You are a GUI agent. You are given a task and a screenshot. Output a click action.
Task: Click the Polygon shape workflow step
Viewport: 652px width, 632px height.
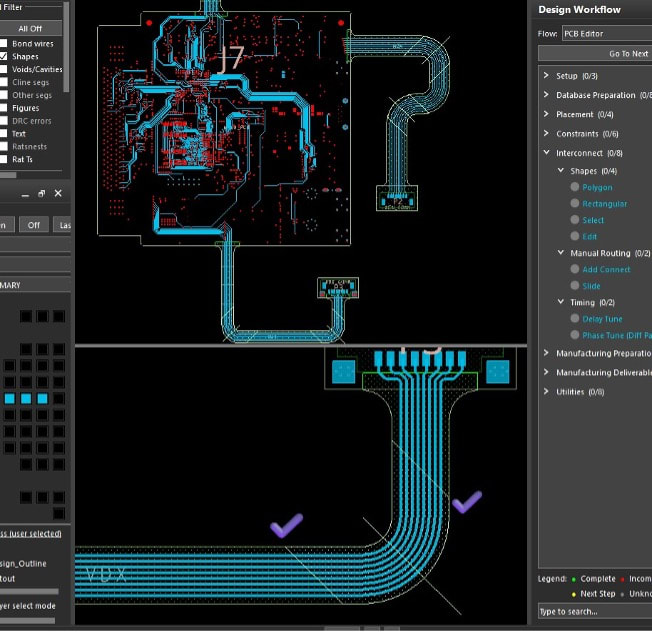coord(597,187)
